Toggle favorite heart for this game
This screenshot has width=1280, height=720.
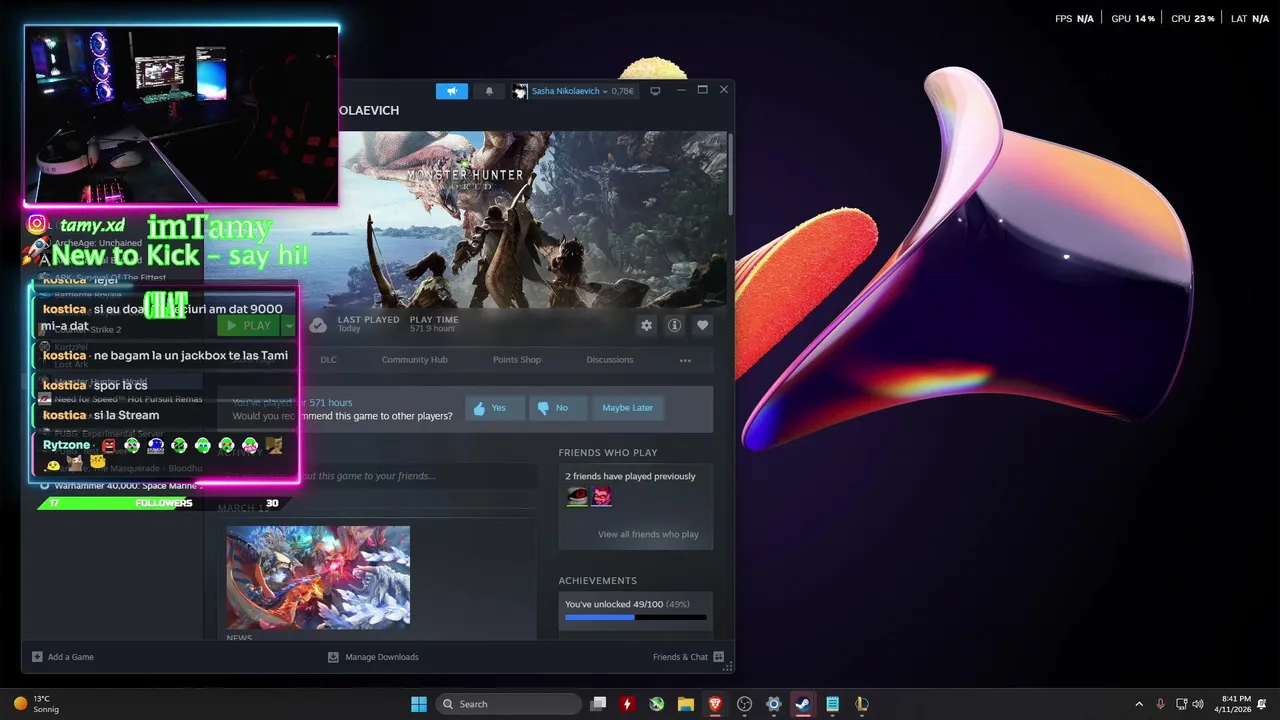(702, 325)
